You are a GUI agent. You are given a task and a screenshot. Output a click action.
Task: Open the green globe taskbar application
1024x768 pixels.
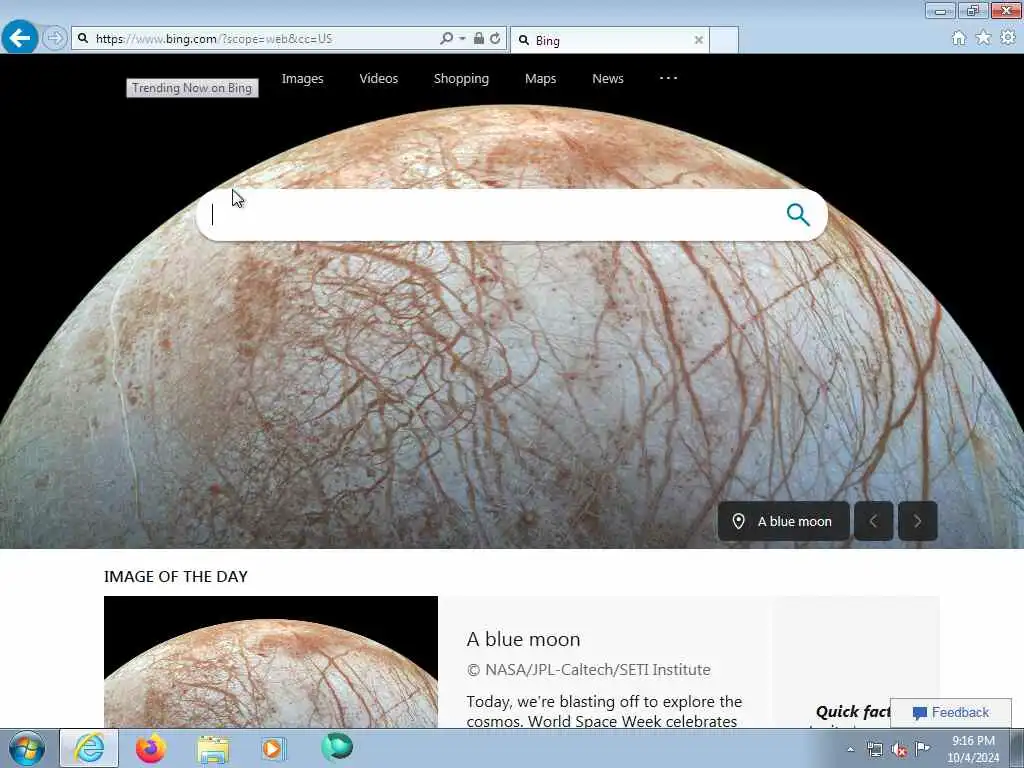[x=337, y=747]
